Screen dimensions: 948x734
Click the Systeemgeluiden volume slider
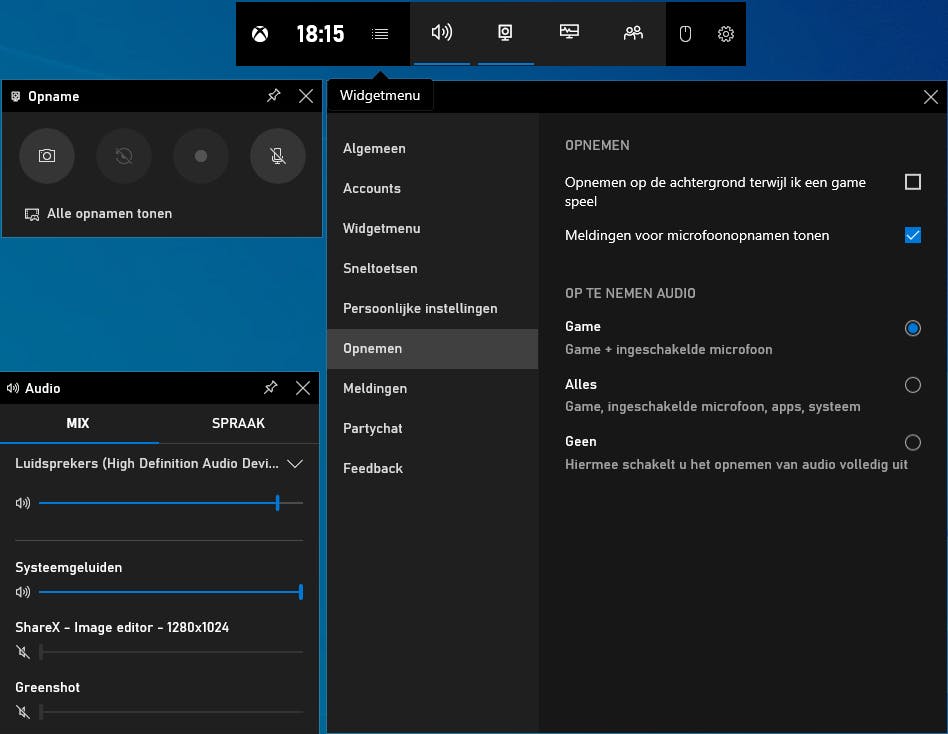tap(170, 592)
